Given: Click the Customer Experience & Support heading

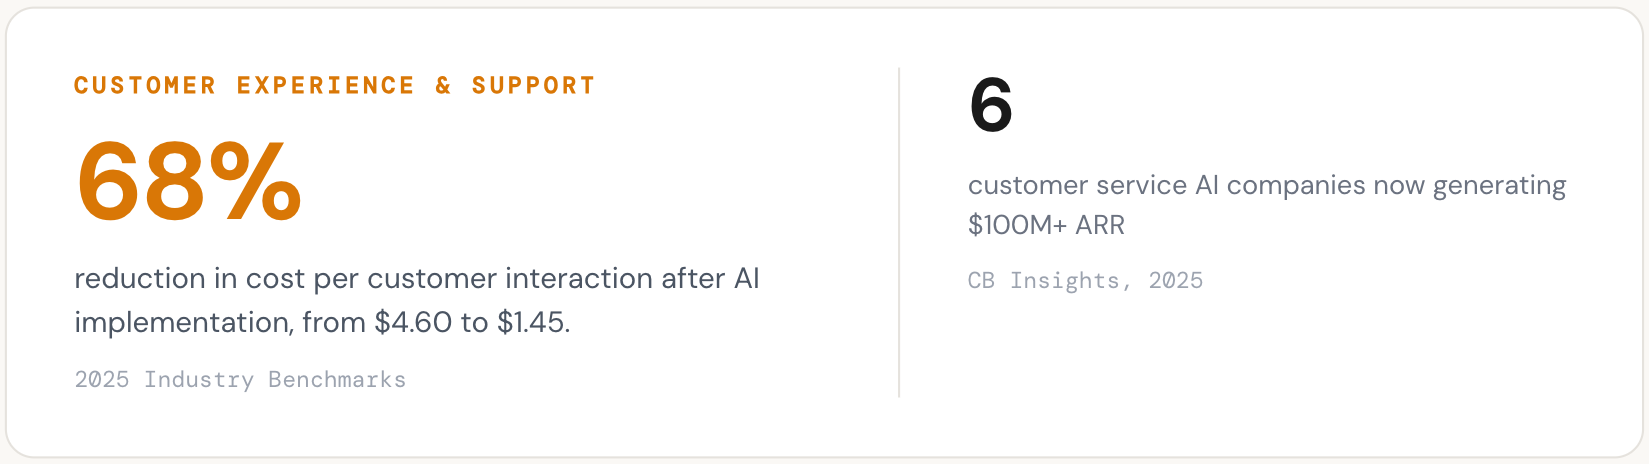Looking at the screenshot, I should click(x=334, y=86).
